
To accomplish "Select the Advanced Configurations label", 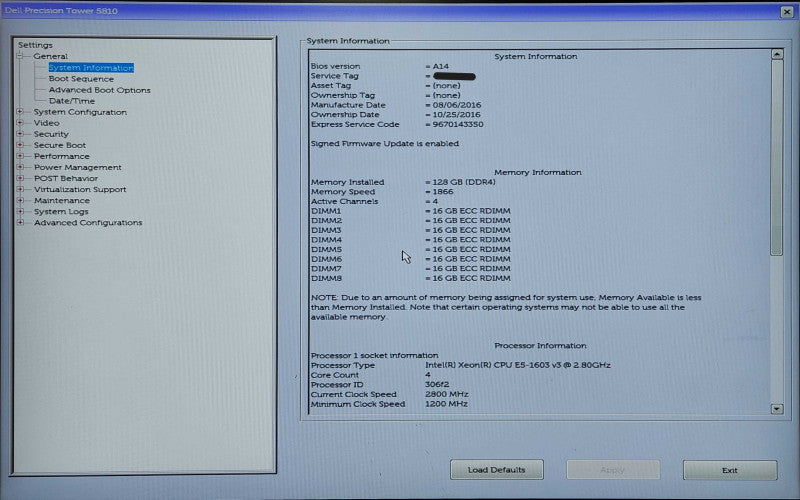I will pyautogui.click(x=88, y=223).
